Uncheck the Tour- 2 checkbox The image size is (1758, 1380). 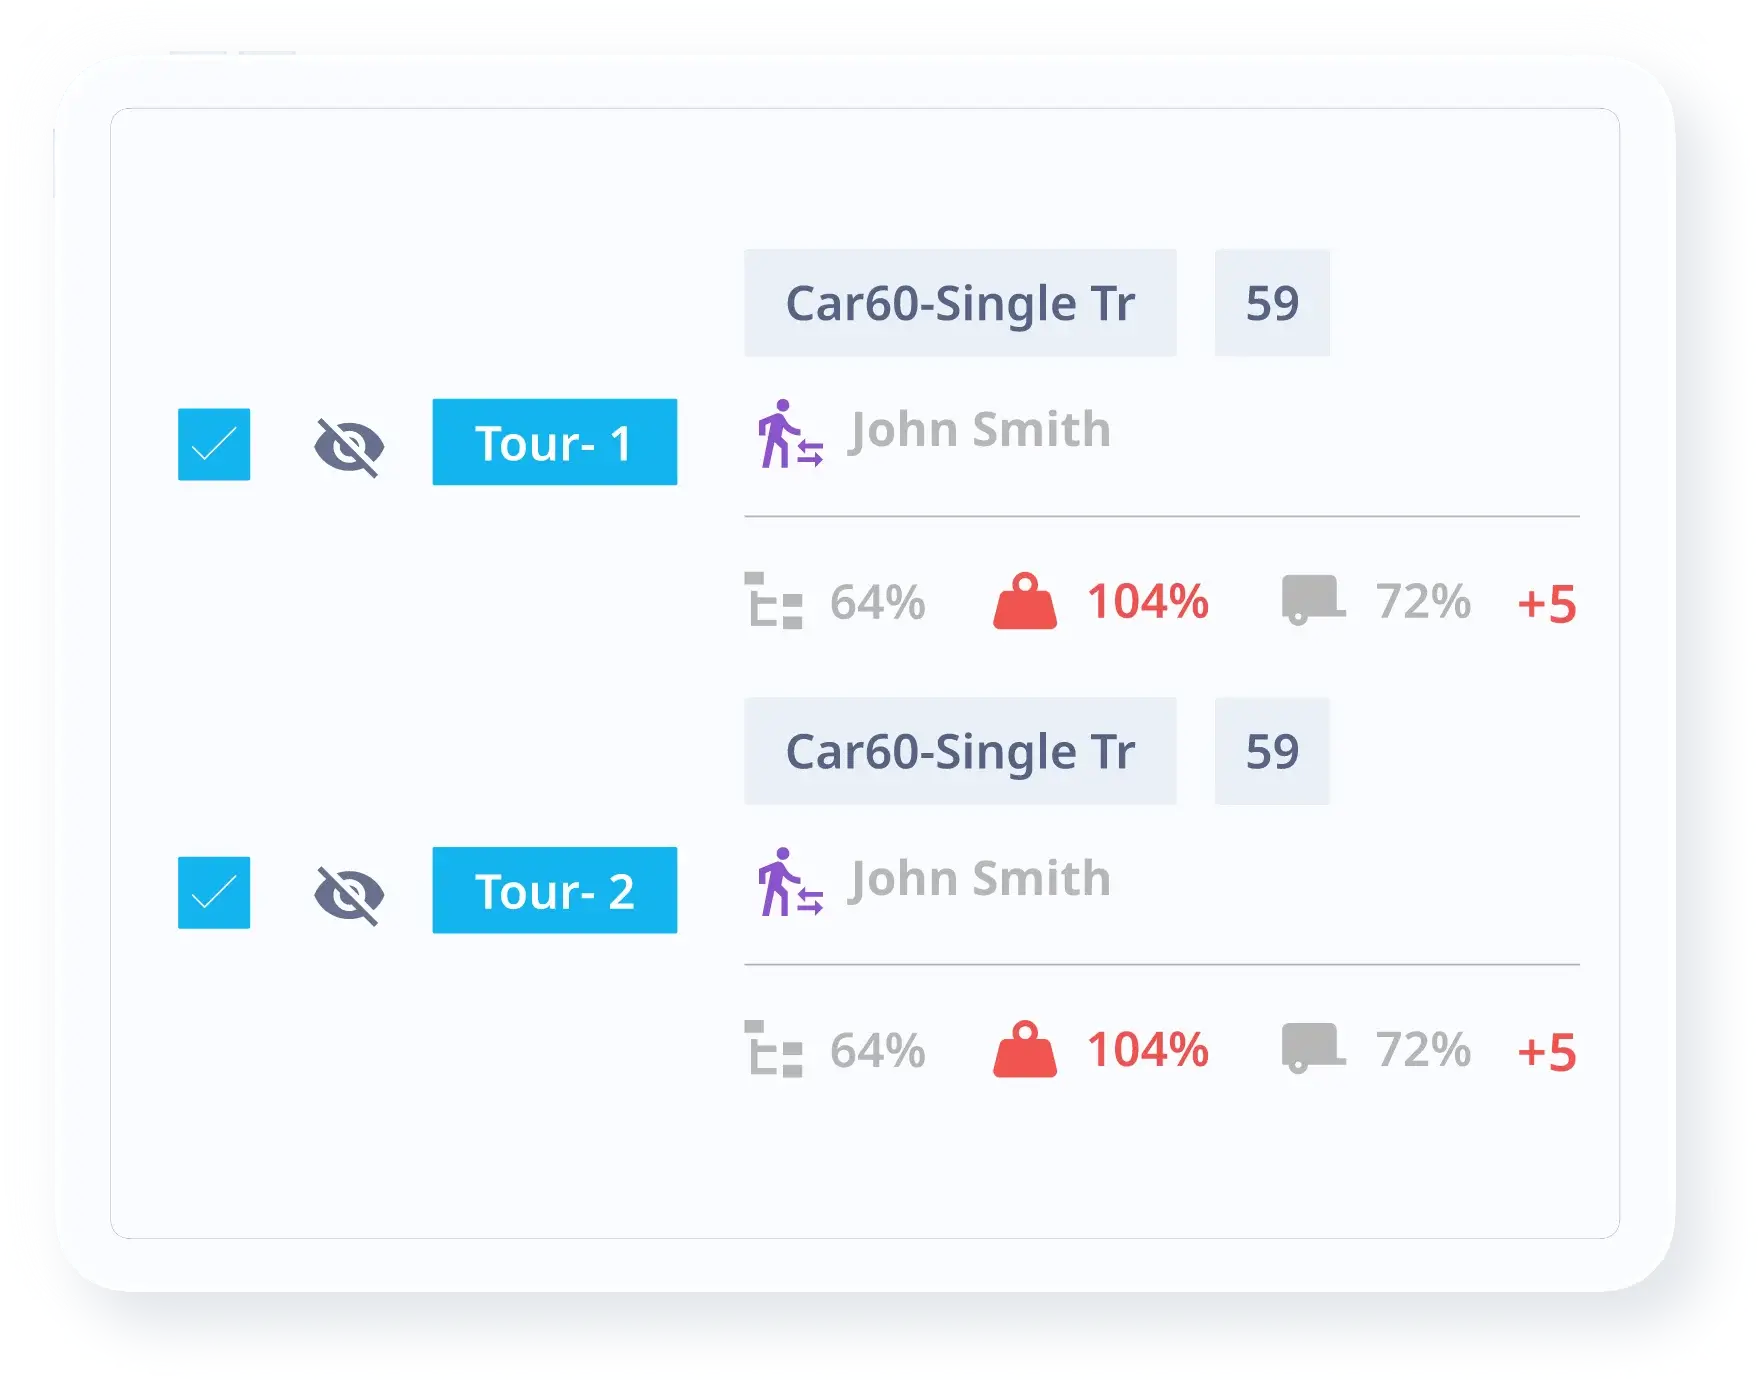pyautogui.click(x=214, y=892)
